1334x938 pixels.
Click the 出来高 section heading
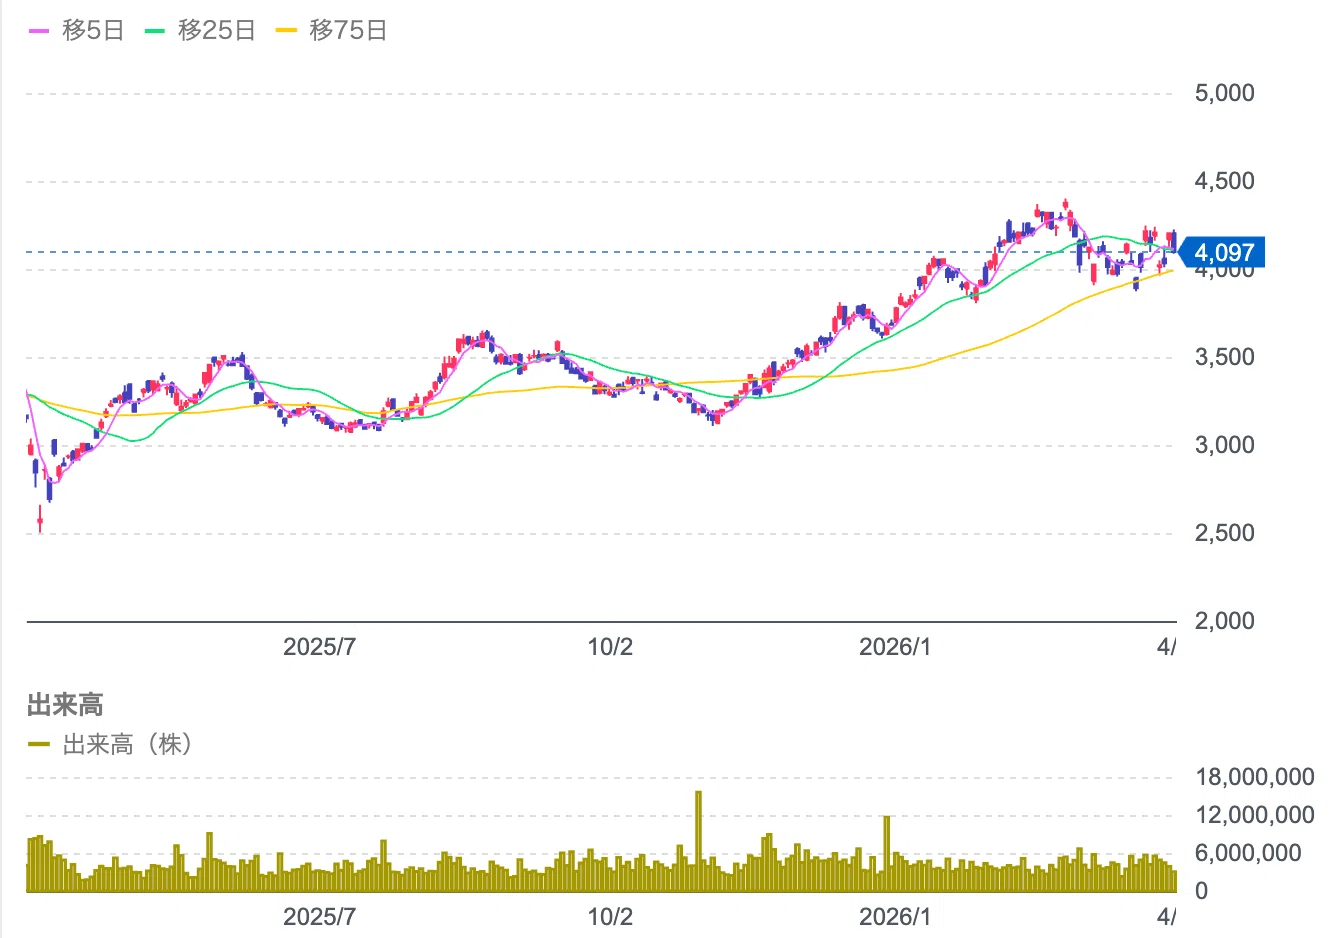(65, 705)
